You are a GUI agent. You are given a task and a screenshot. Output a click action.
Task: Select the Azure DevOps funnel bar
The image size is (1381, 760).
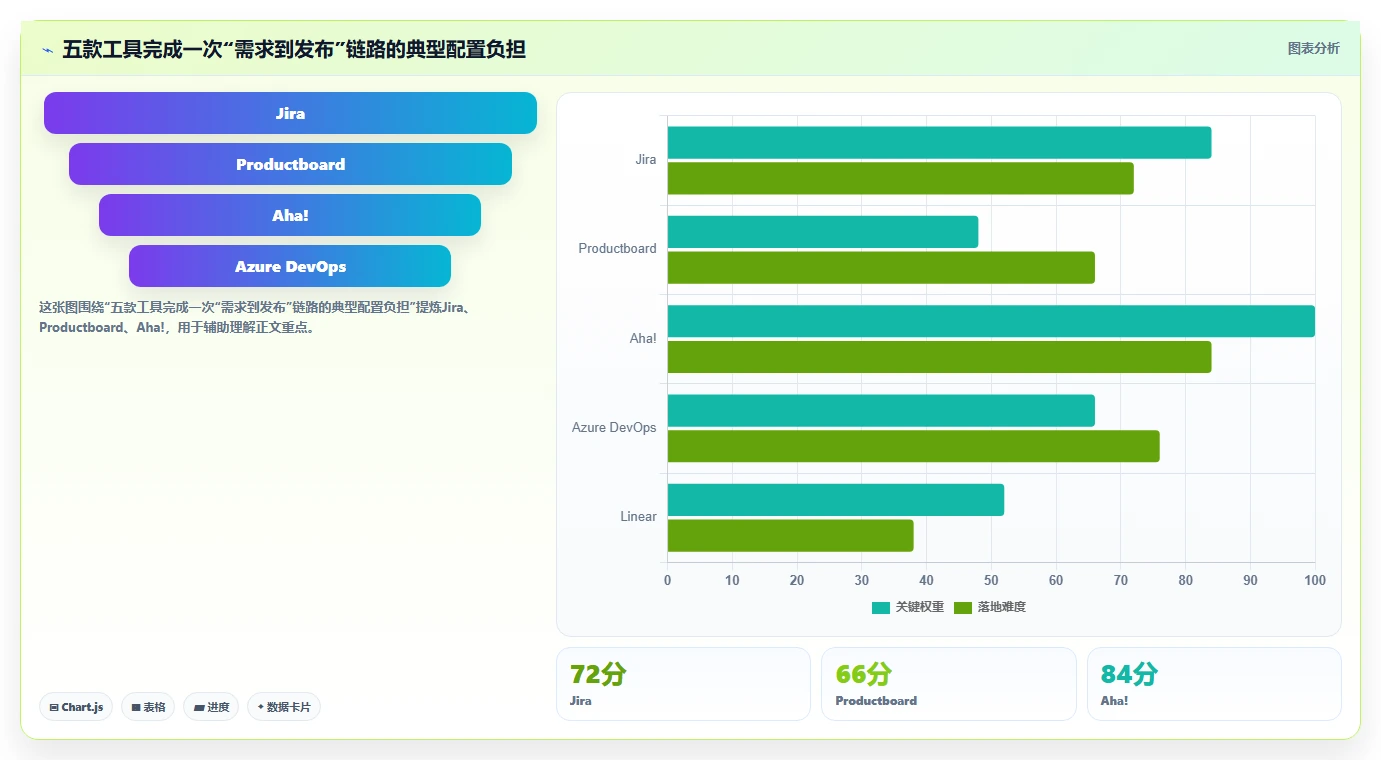[290, 266]
